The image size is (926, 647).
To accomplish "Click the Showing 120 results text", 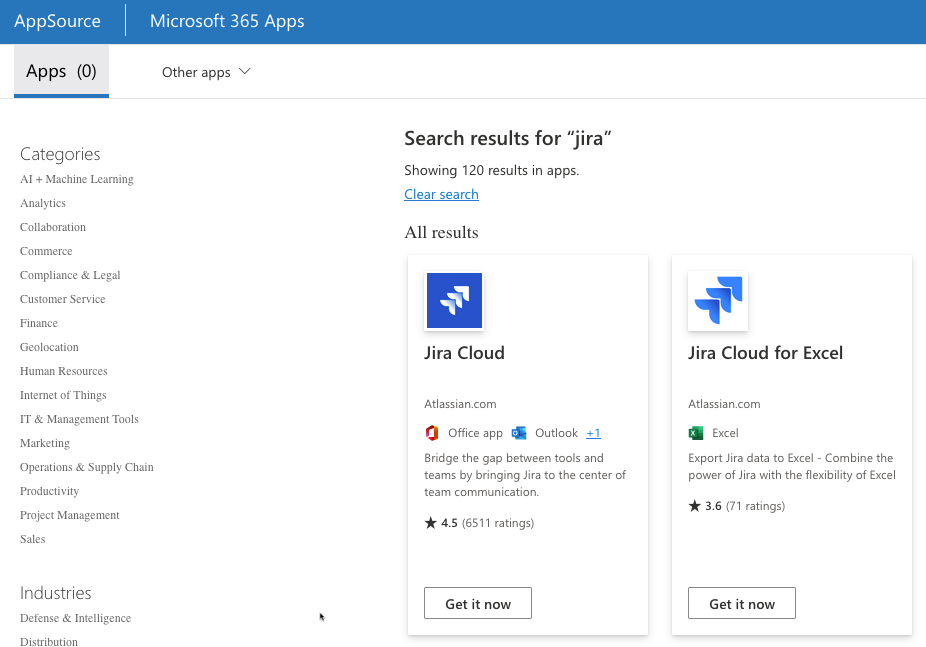I will (491, 171).
